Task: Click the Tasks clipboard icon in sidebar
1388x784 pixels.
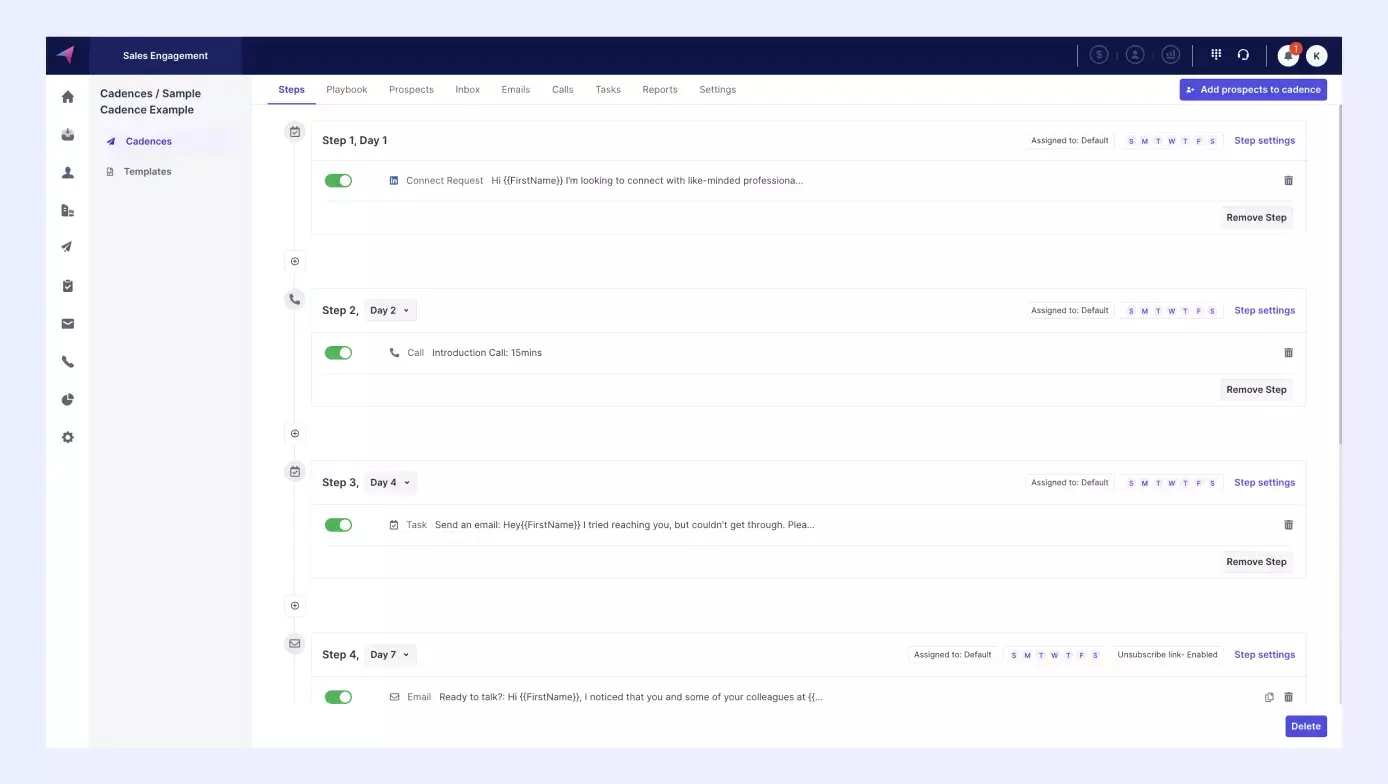Action: click(67, 285)
